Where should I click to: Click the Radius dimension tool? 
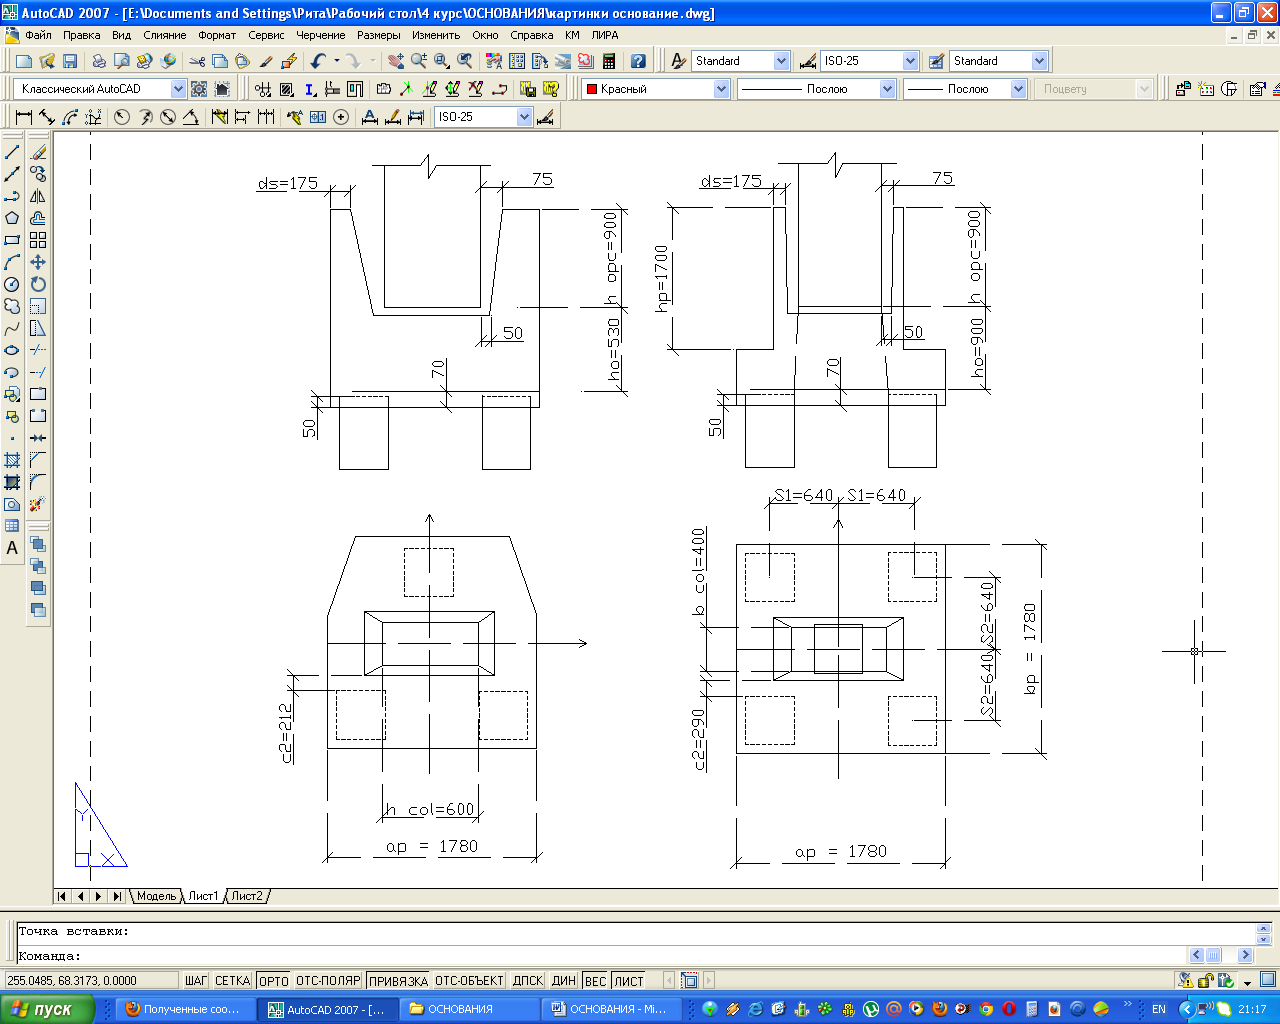point(122,117)
